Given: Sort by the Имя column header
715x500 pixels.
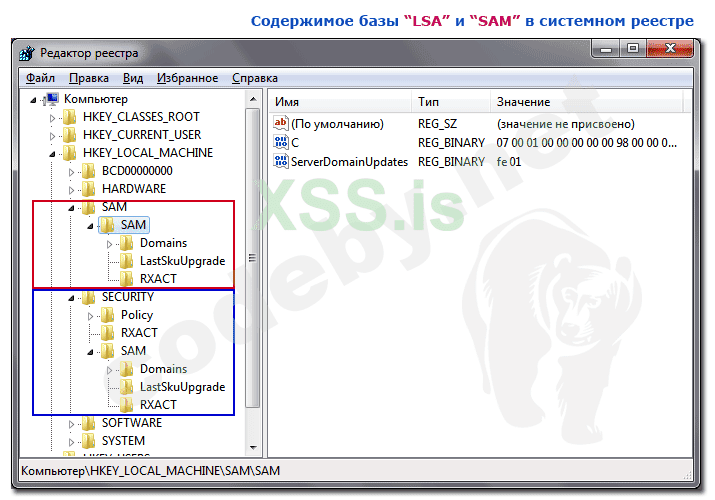Looking at the screenshot, I should pos(340,102).
